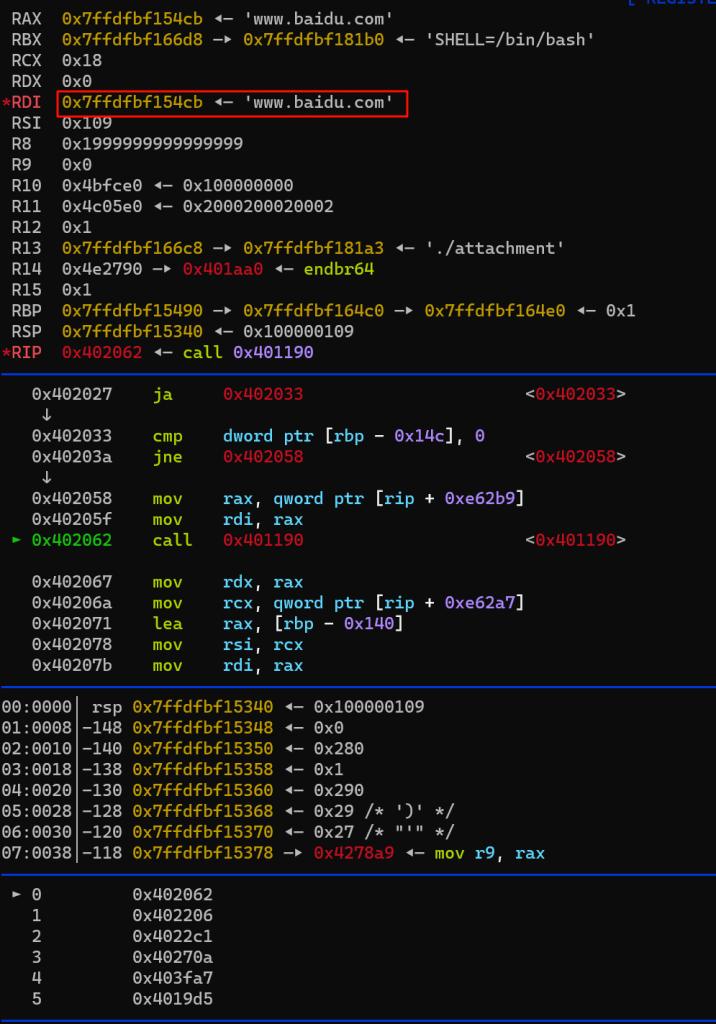
Task: Click the arrow marker beside backtrace frame 0
Action: click(x=15, y=894)
